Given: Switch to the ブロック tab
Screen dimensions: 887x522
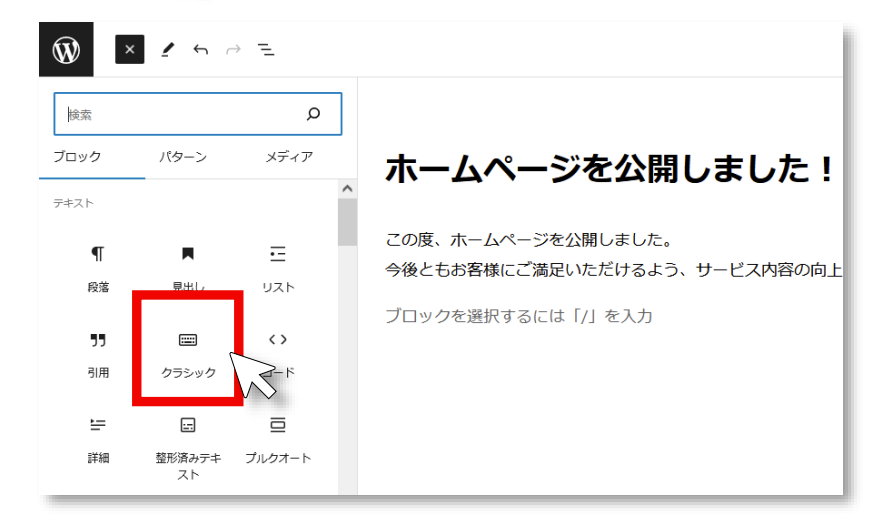Looking at the screenshot, I should 77,157.
